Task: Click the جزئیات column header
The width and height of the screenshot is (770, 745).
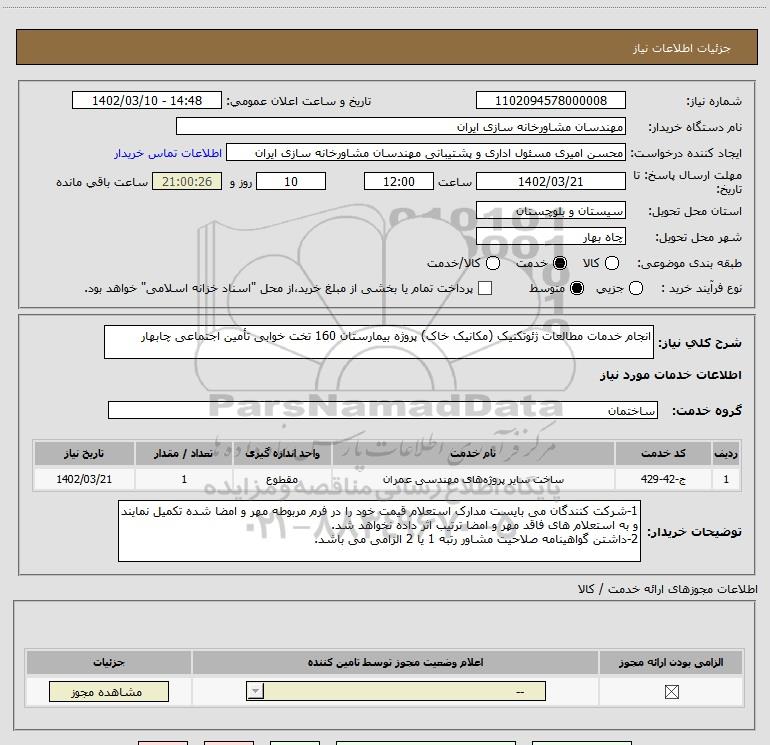Action: pos(109,662)
